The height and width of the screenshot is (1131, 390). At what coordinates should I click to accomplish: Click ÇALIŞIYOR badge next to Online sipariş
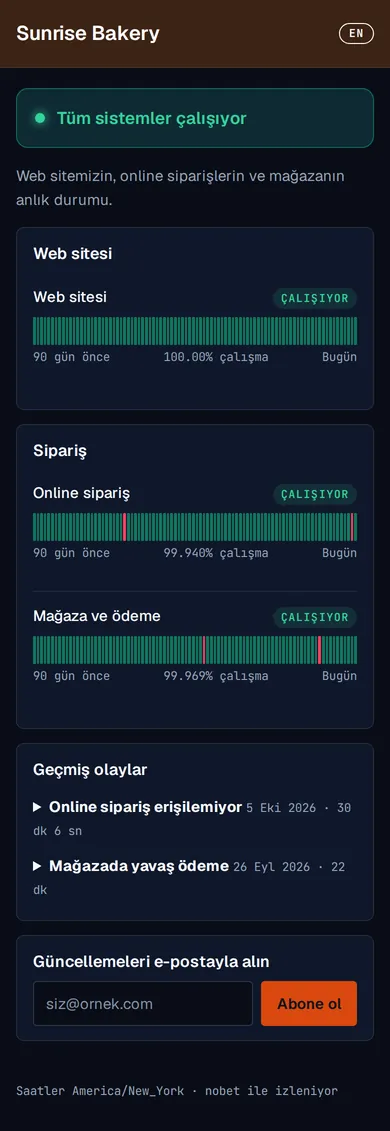[x=314, y=494]
